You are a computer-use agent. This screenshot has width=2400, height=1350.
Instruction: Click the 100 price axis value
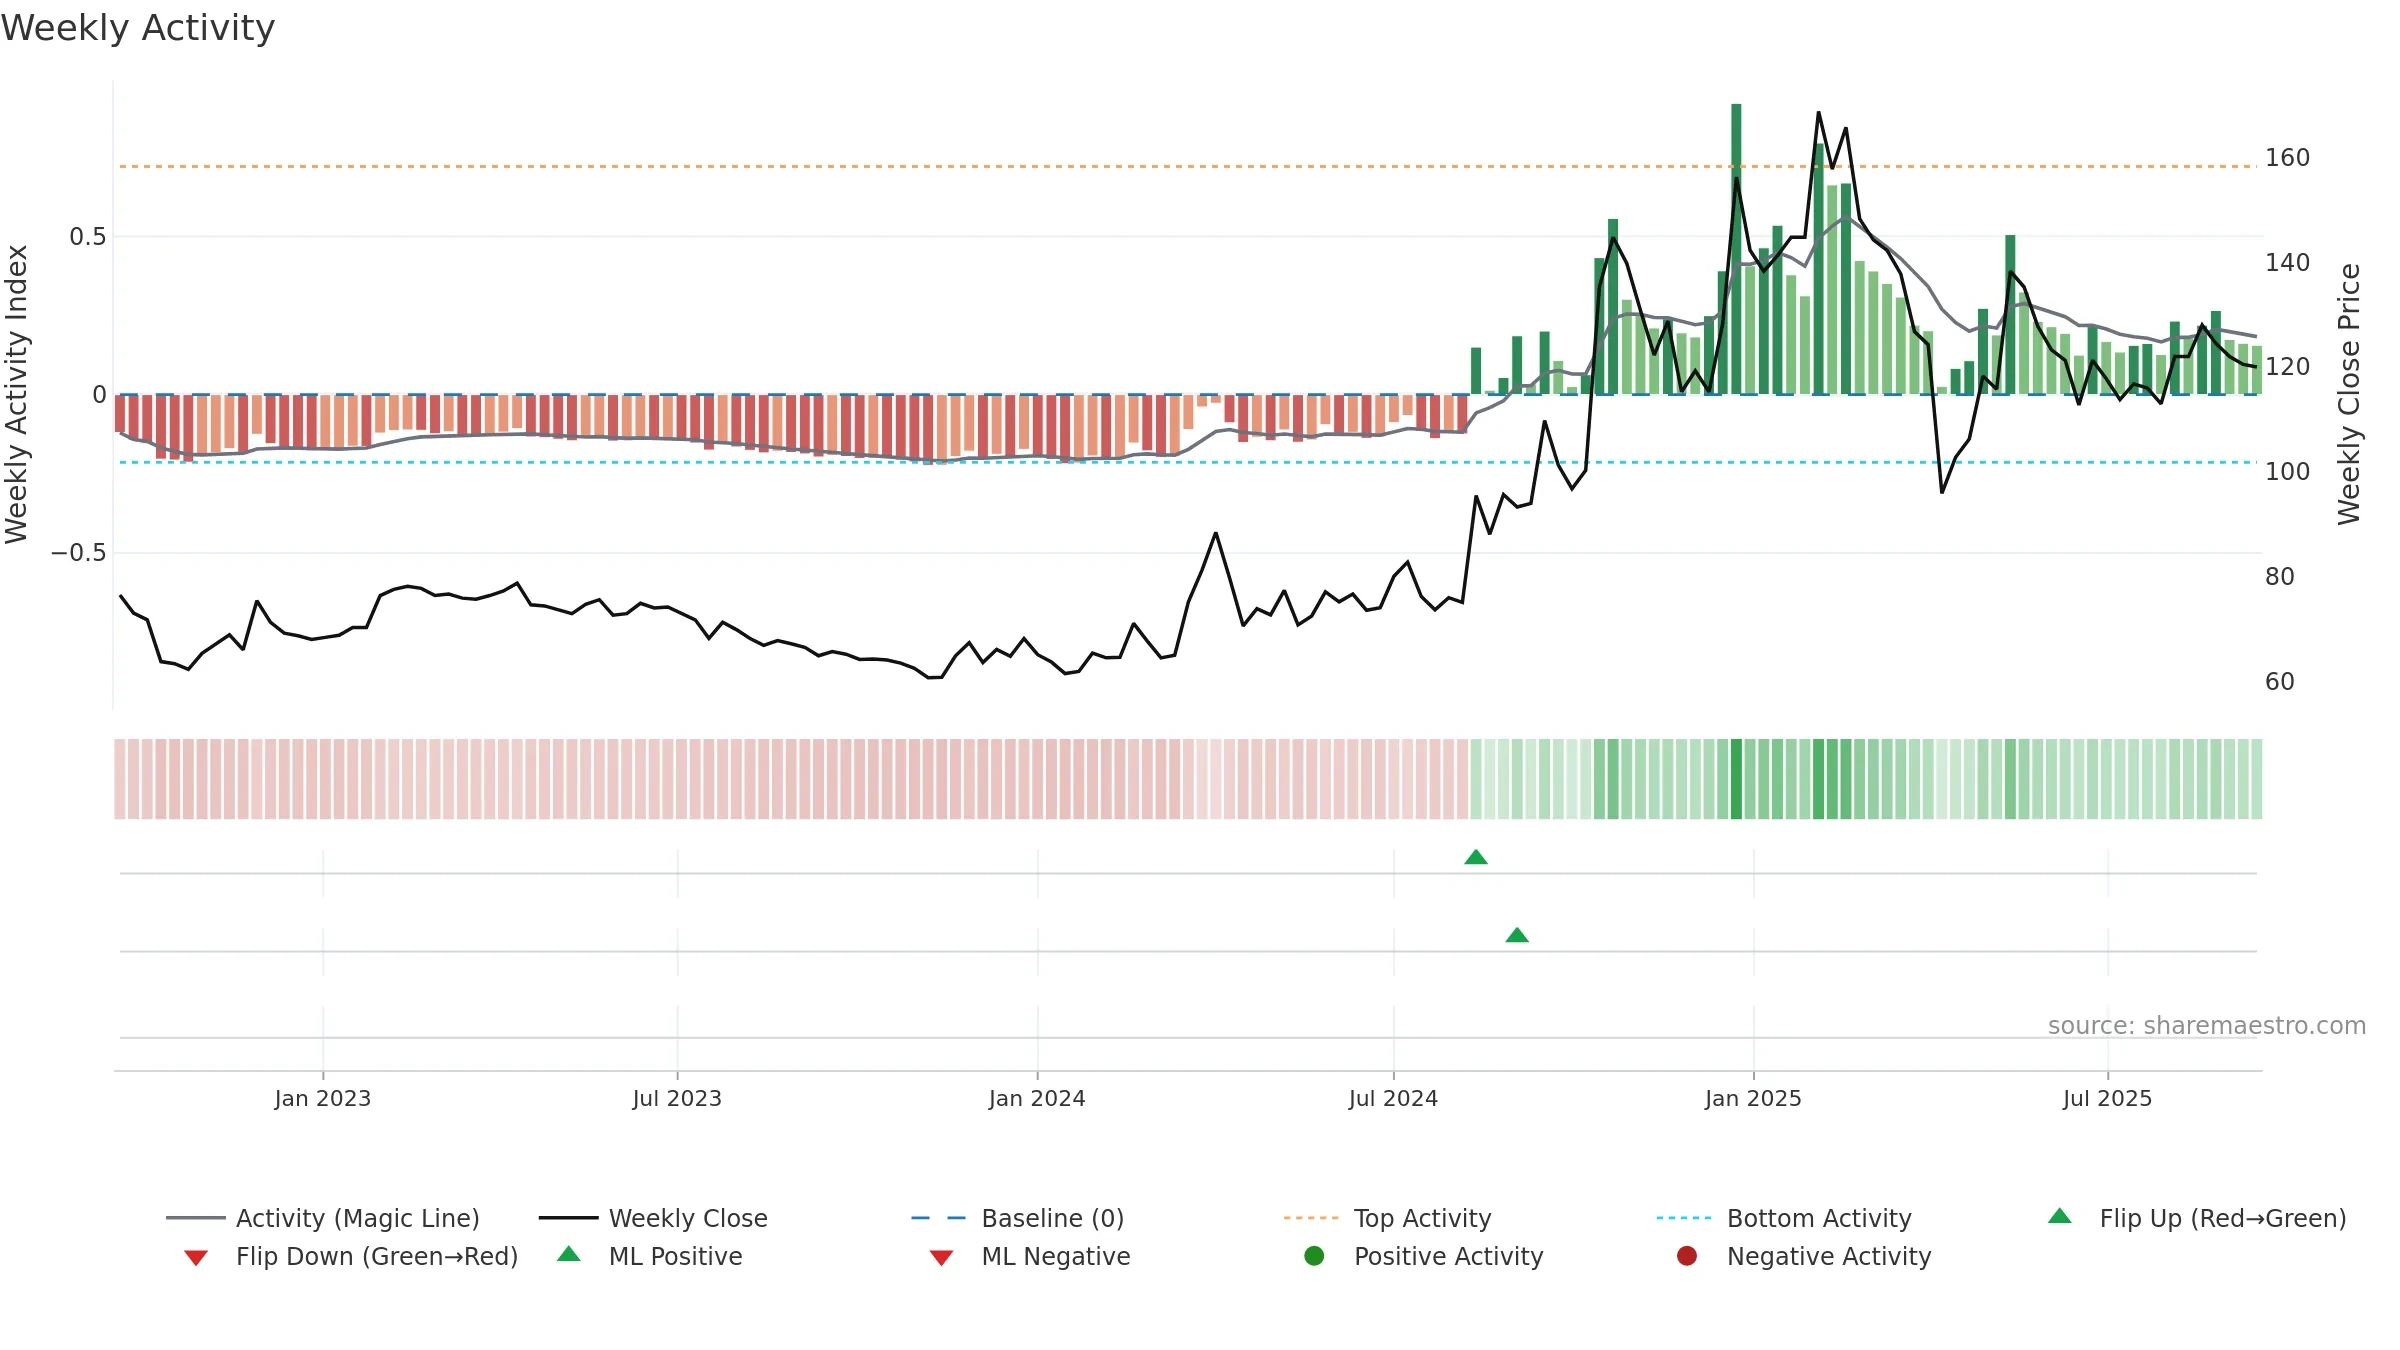2288,472
